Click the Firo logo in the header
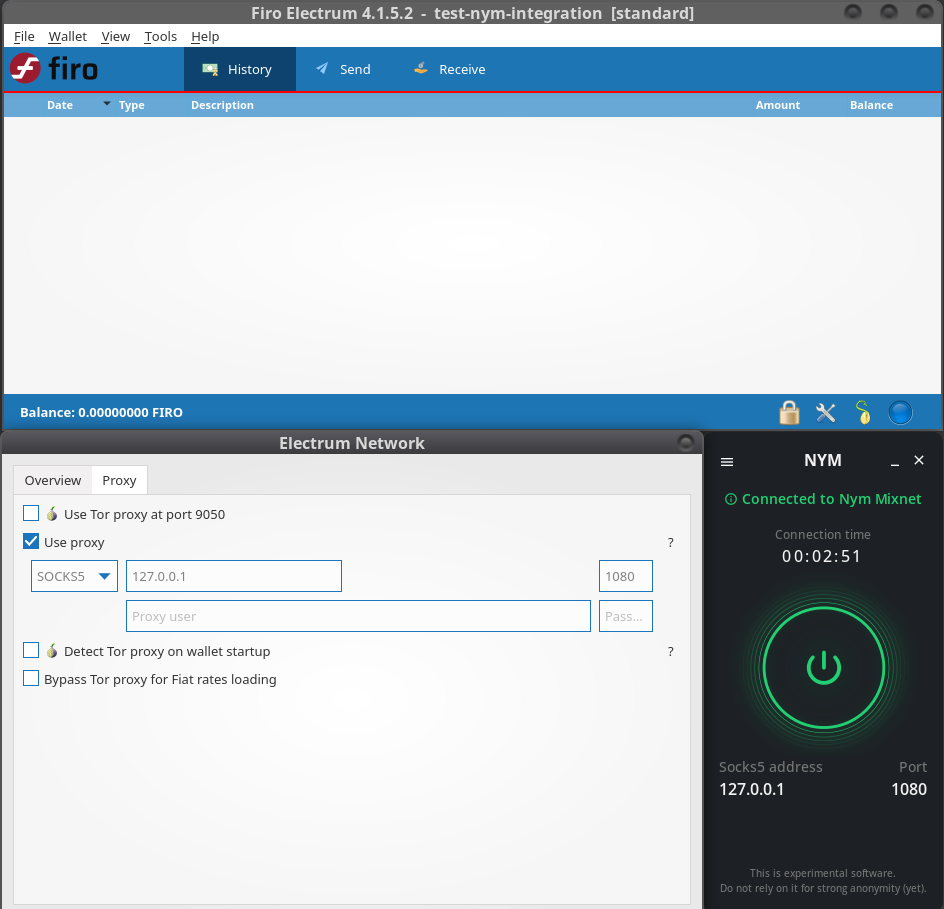This screenshot has height=909, width=944. 54,69
